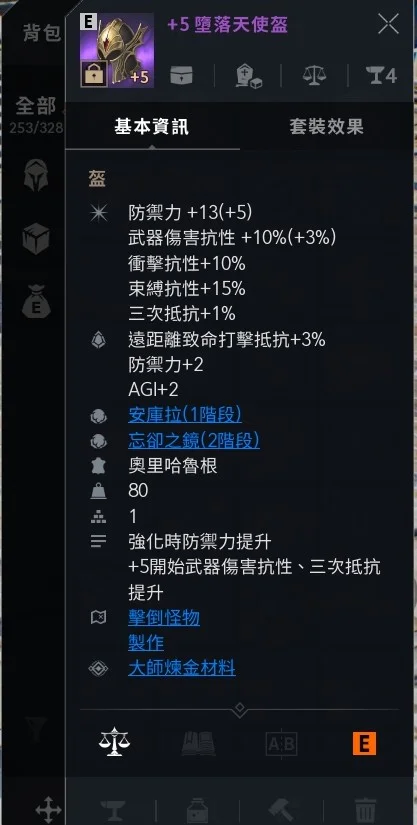Toggle the orange E equip button
The image size is (417, 825).
coord(364,743)
